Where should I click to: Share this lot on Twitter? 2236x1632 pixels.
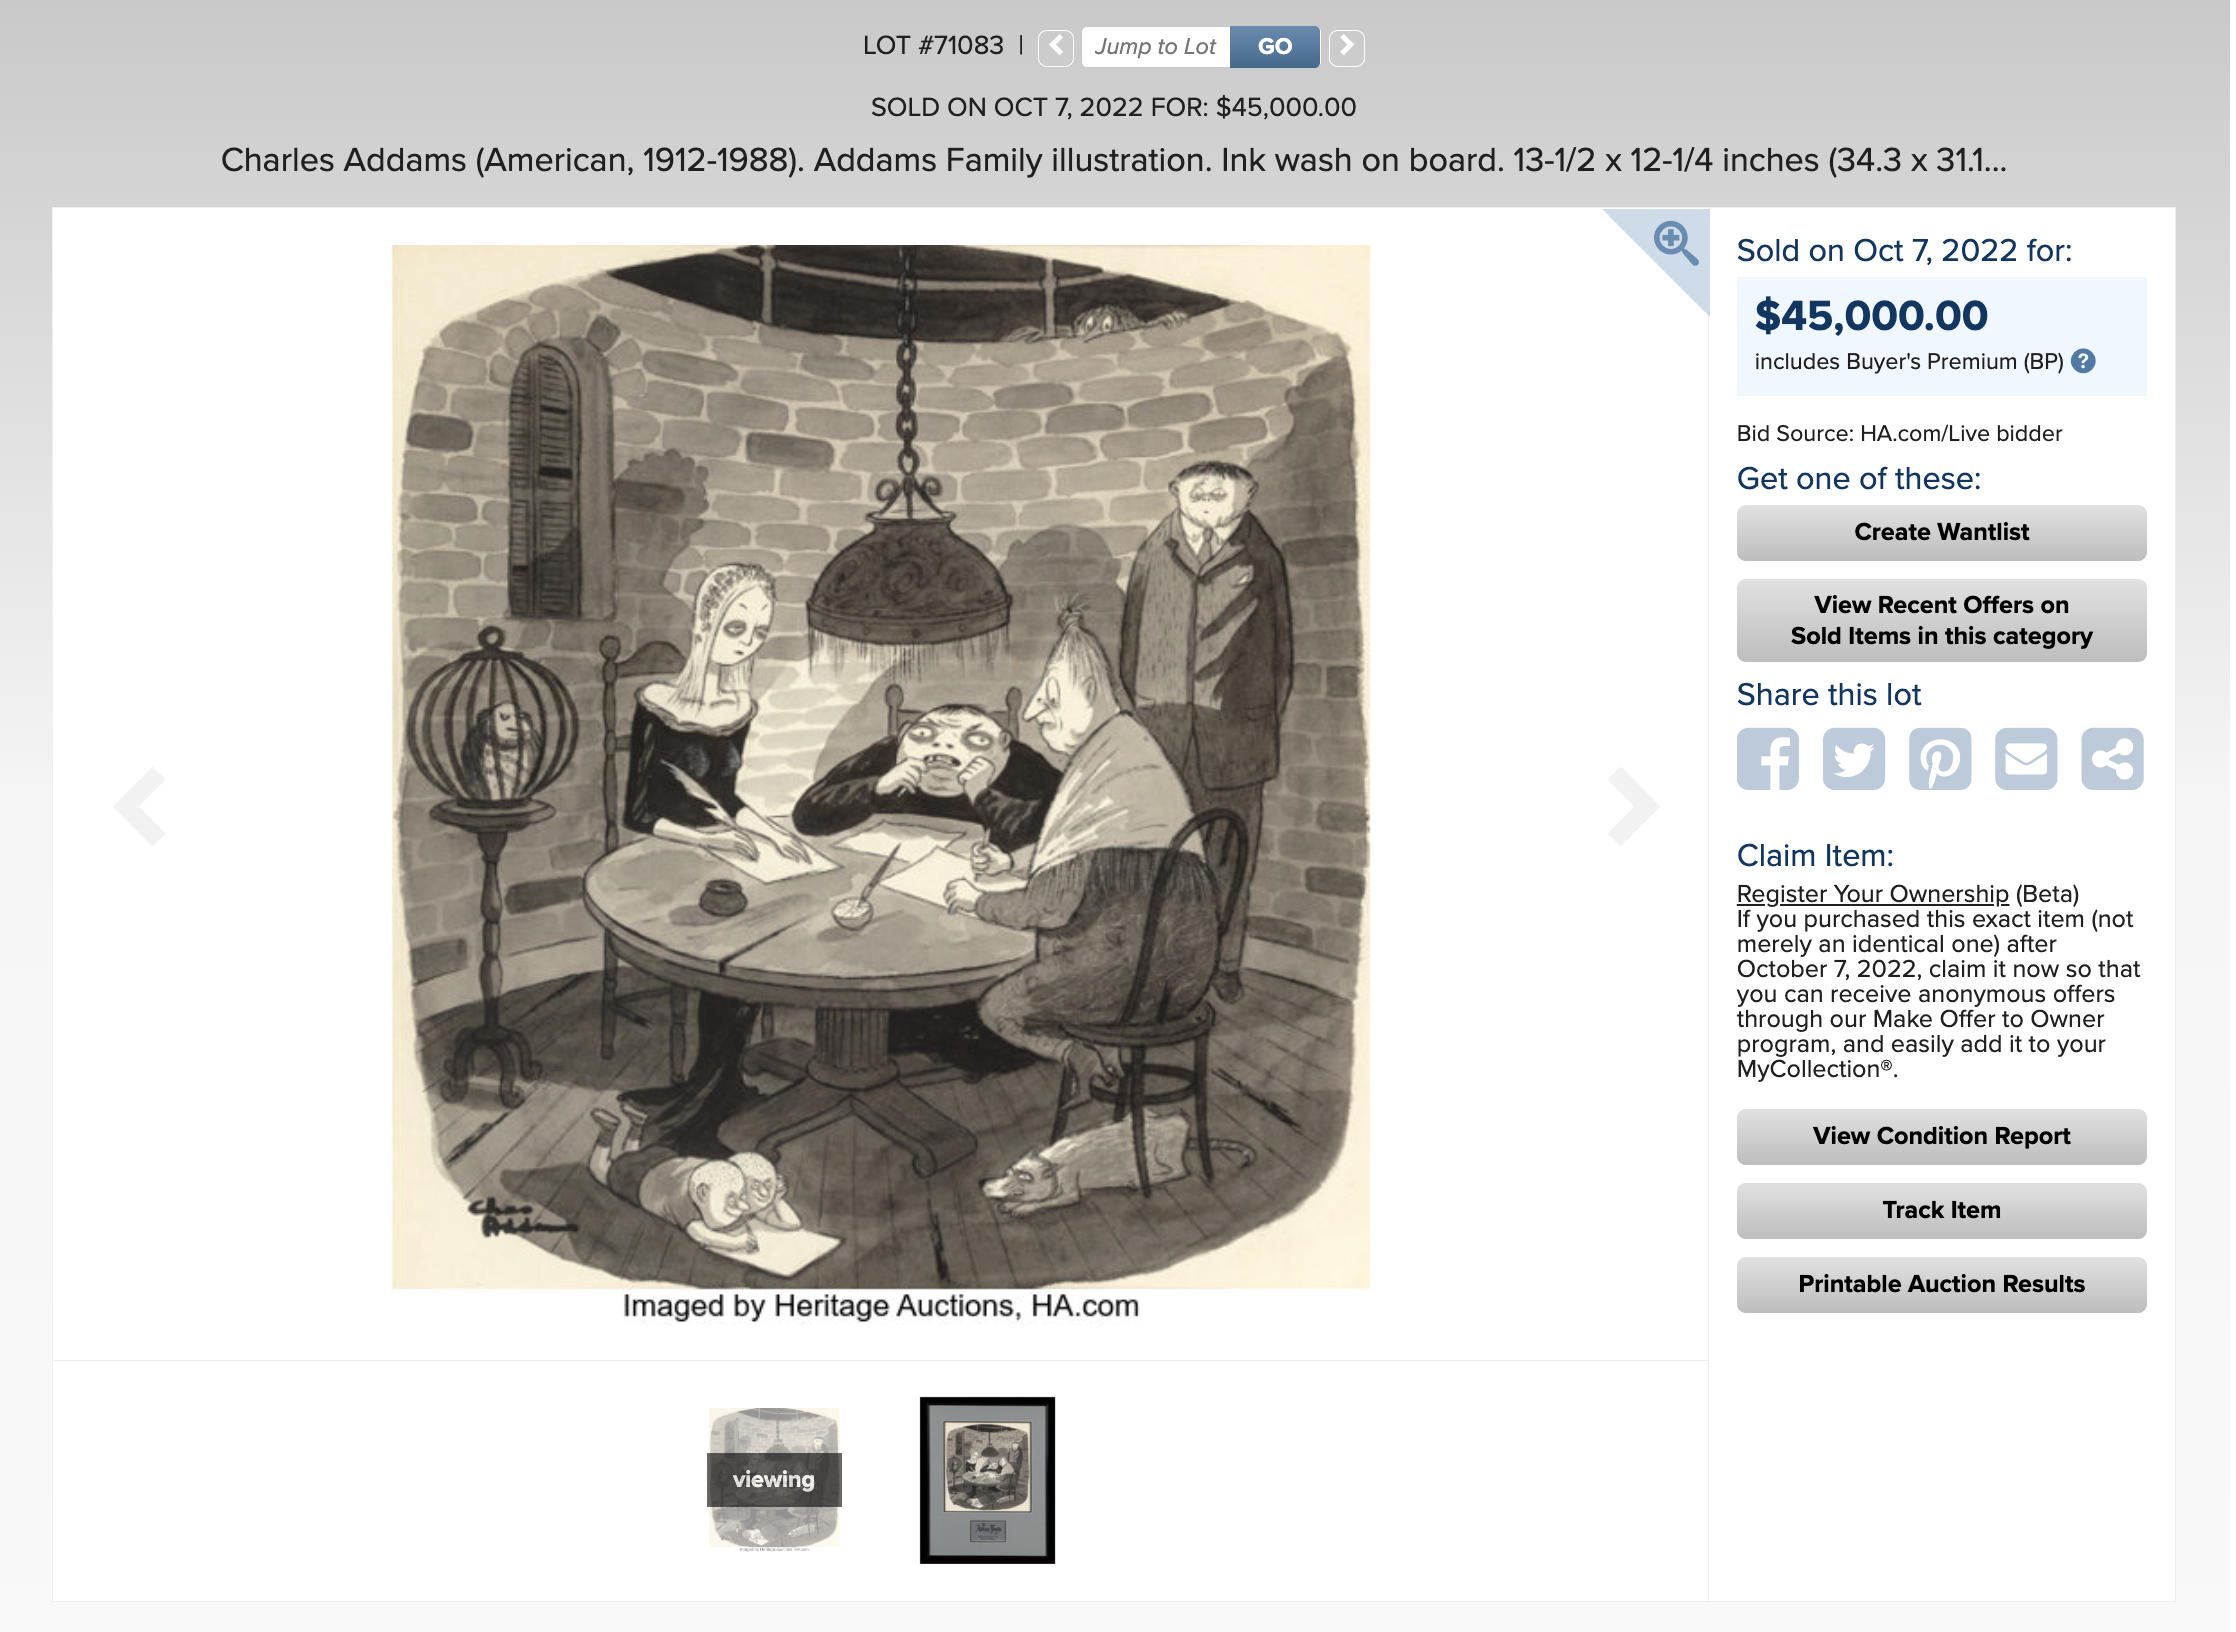(1853, 759)
